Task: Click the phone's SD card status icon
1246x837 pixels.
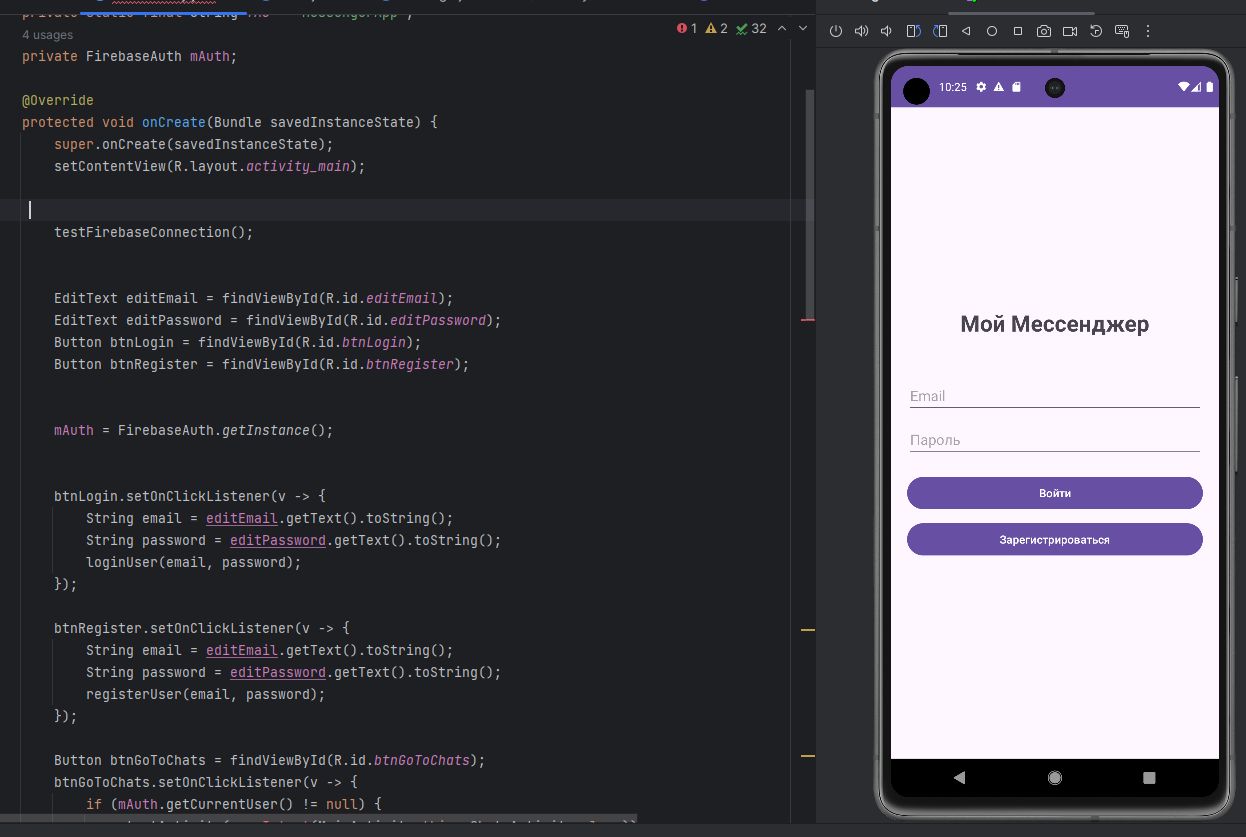Action: [x=1016, y=87]
